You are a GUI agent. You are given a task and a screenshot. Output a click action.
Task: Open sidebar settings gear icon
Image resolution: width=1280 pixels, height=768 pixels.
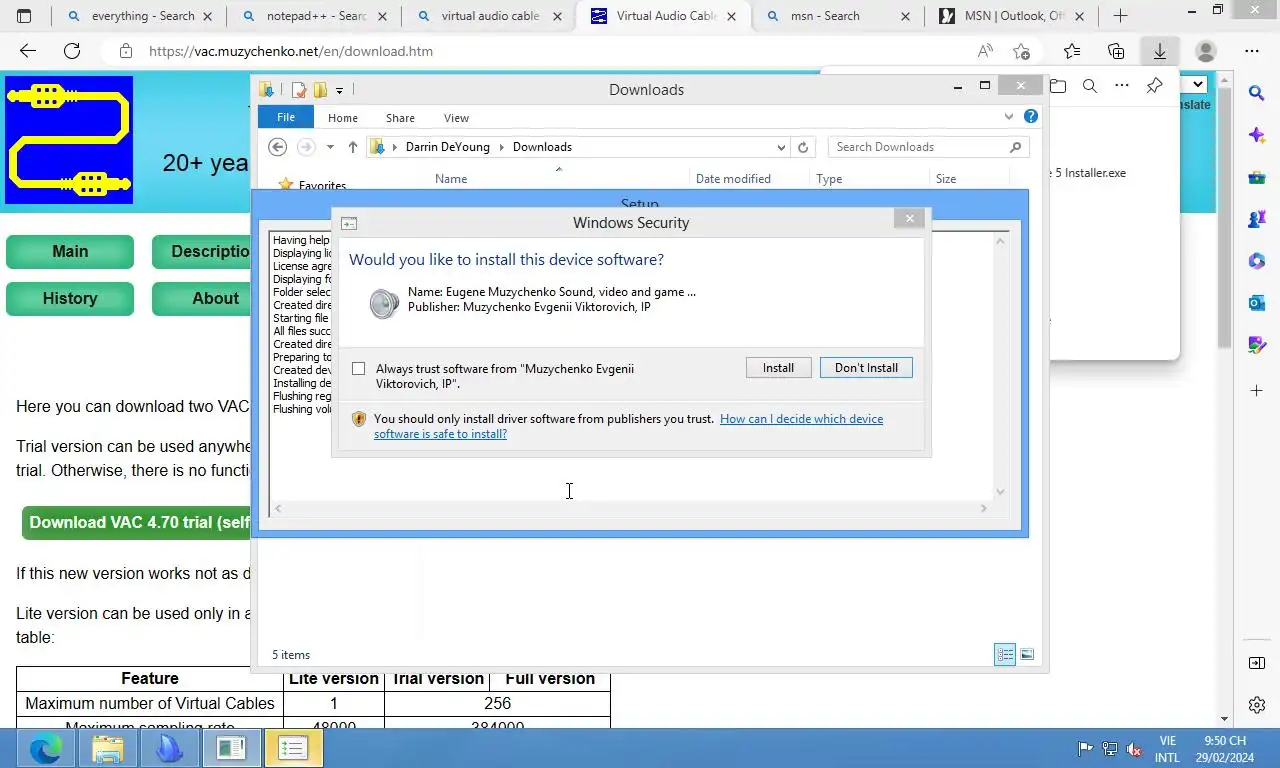tap(1257, 705)
